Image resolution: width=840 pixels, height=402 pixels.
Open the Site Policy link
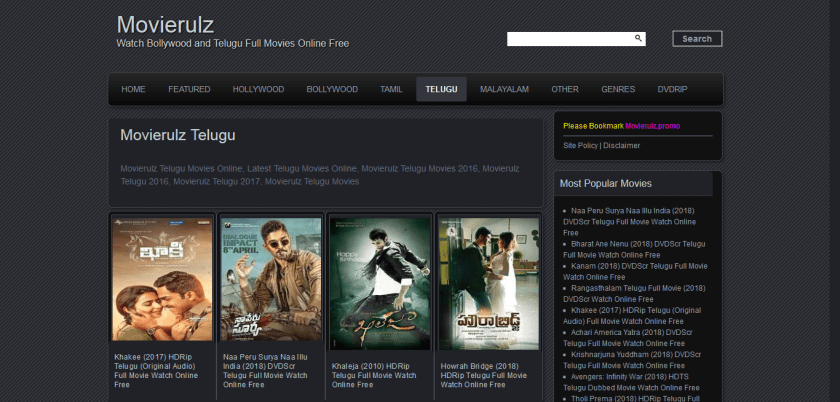pyautogui.click(x=580, y=146)
